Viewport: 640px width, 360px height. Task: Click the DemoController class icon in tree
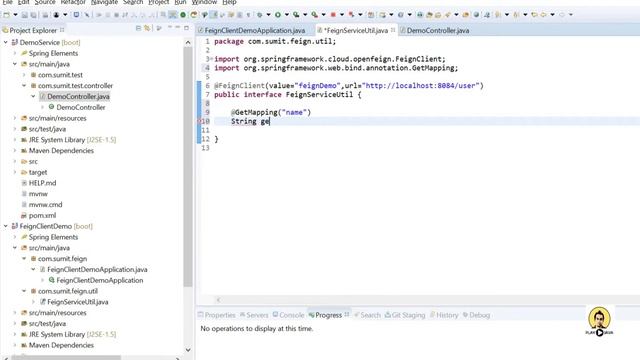(51, 107)
